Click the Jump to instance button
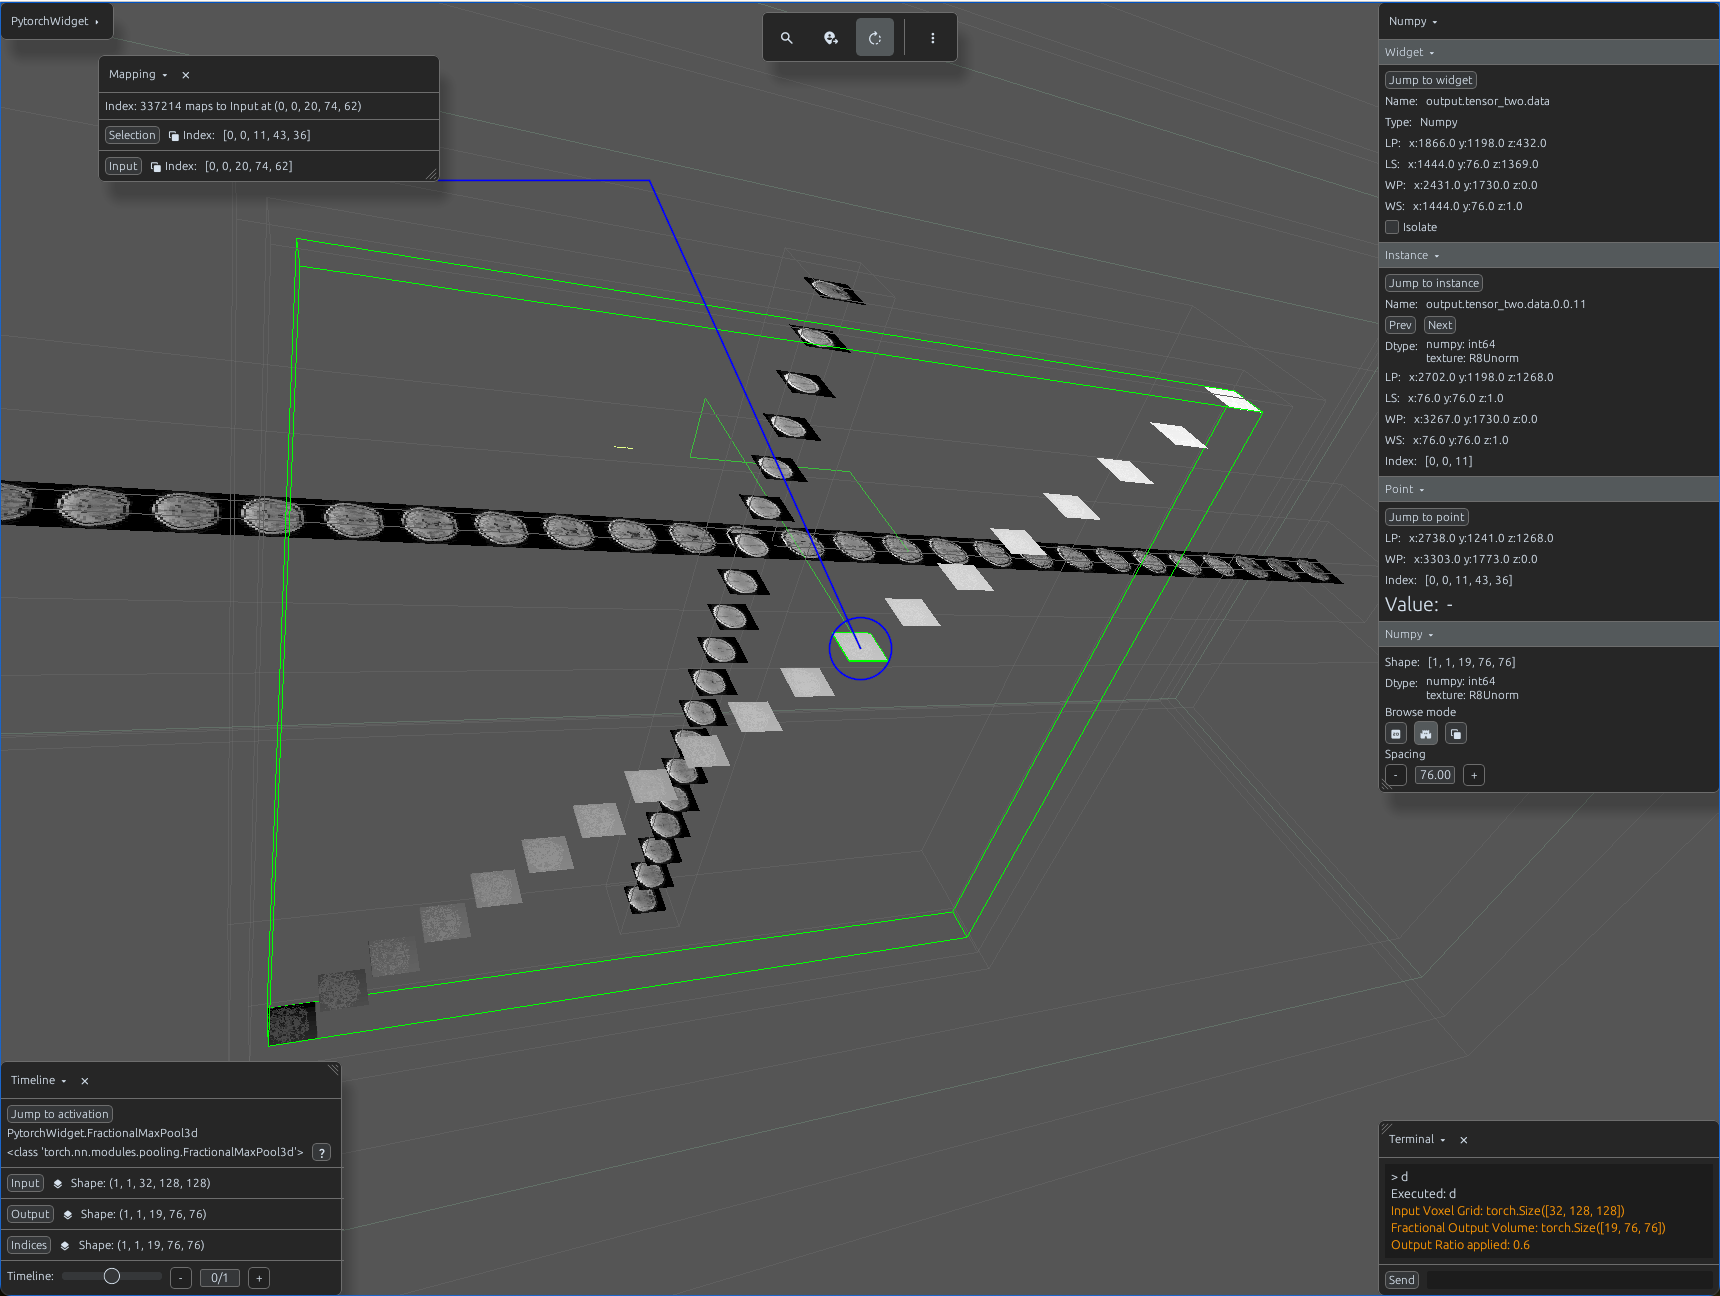Viewport: 1720px width, 1296px height. pos(1434,283)
